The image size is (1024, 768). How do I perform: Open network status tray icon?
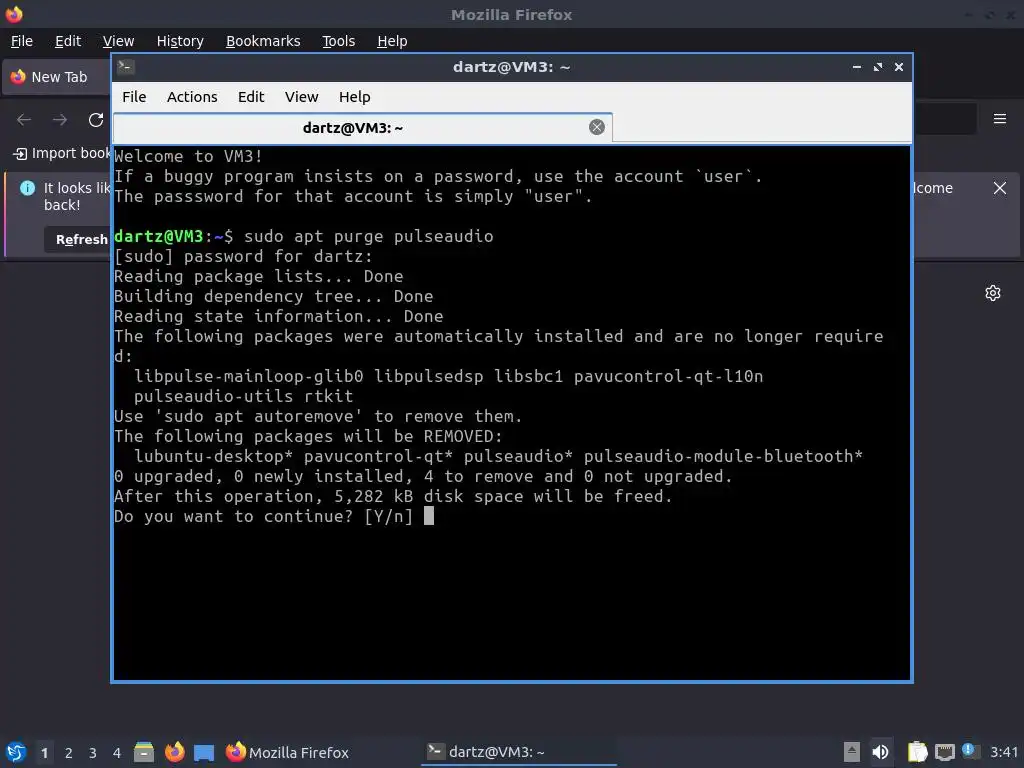[944, 753]
